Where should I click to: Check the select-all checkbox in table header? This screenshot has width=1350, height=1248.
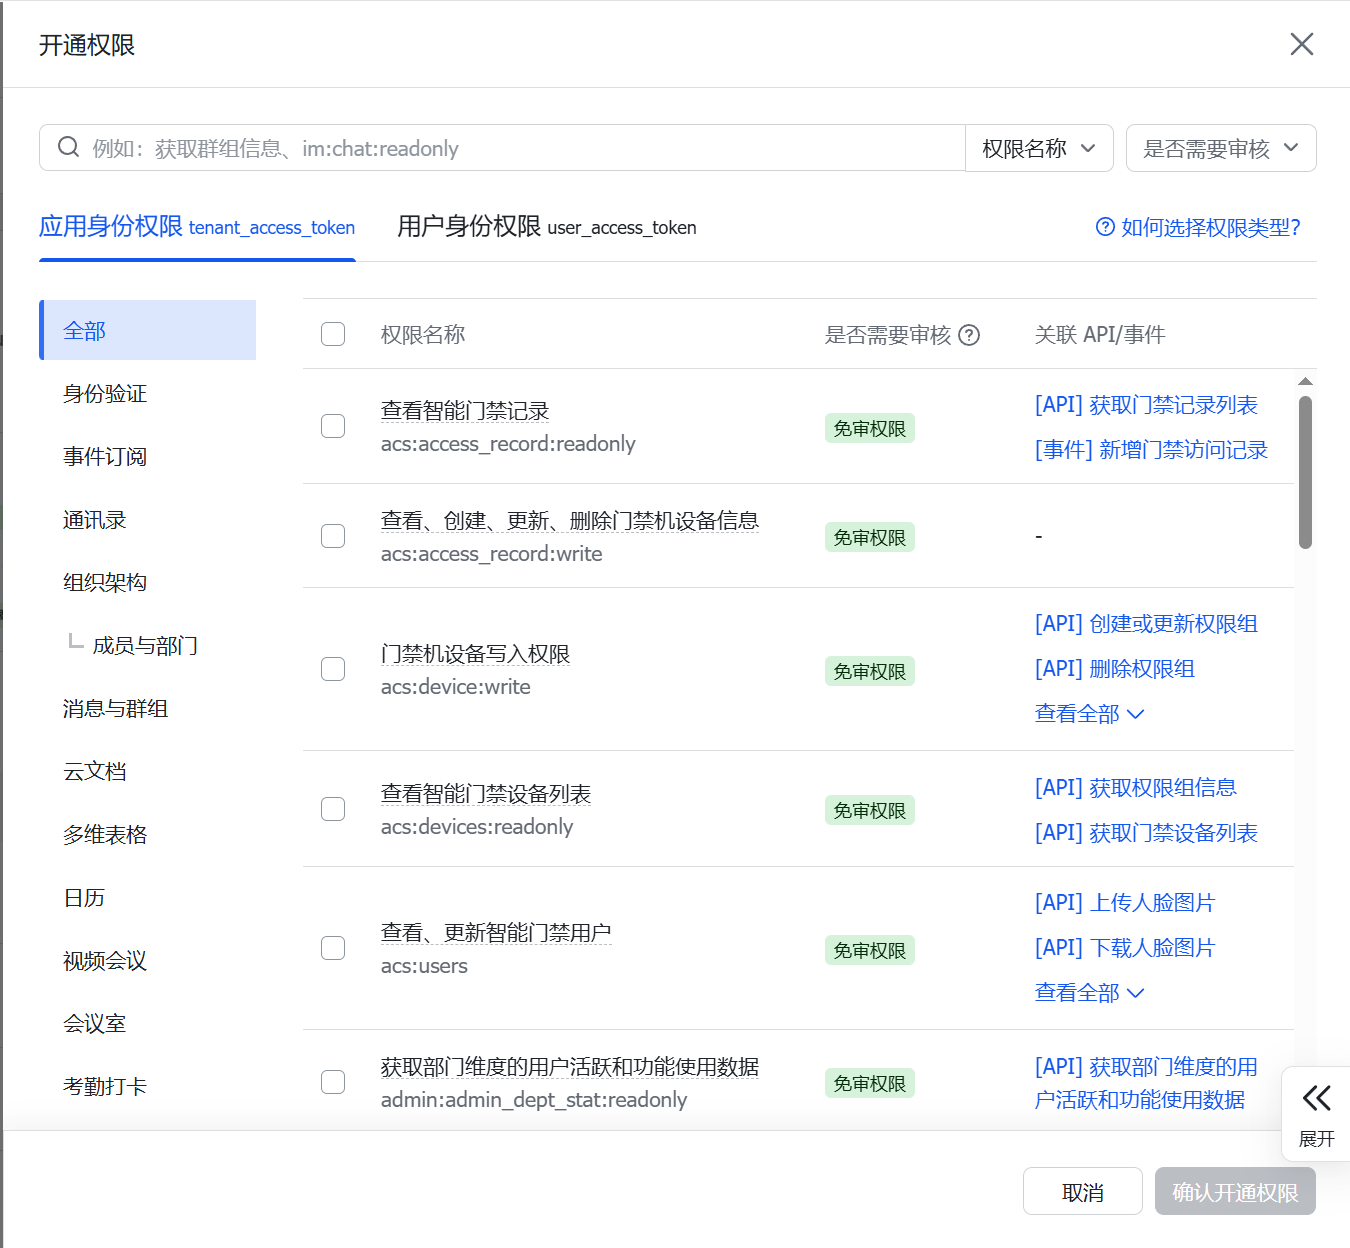[x=333, y=334]
